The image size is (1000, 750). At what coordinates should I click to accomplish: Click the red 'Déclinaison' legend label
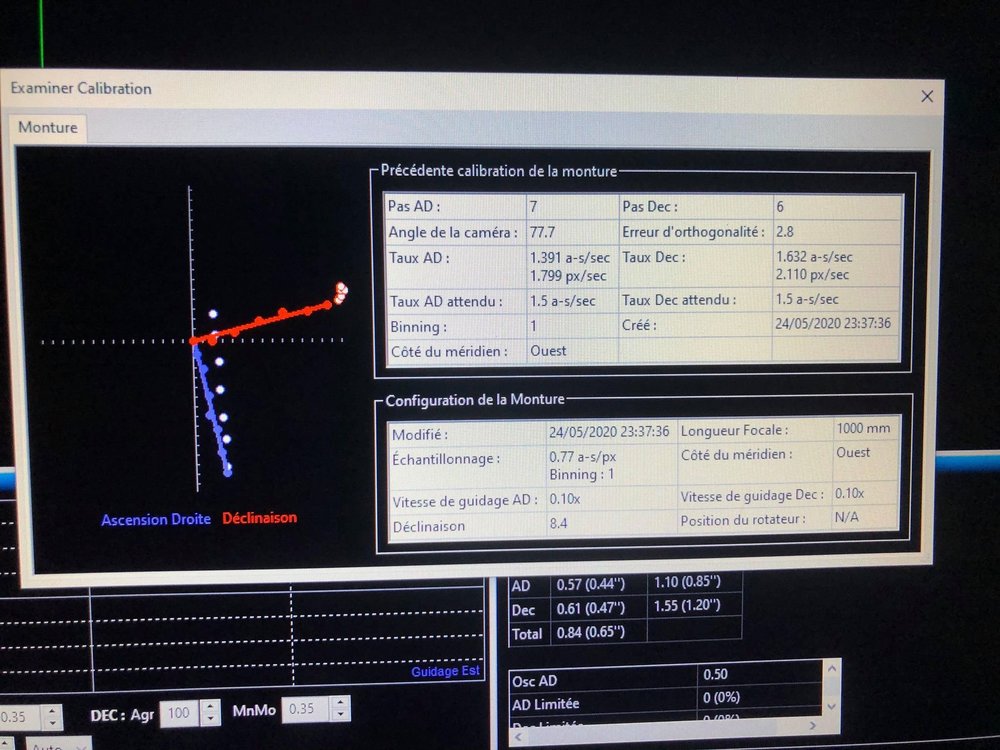tap(258, 518)
